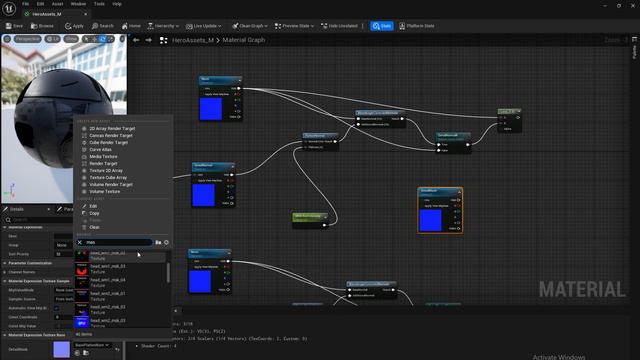Screen dimensions: 640x360
Task: Navigate forward in the graph history
Action: [149, 40]
